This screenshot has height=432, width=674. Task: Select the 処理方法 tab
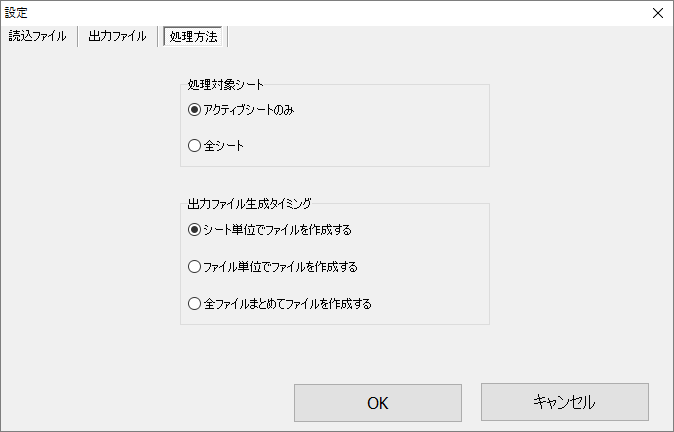193,37
